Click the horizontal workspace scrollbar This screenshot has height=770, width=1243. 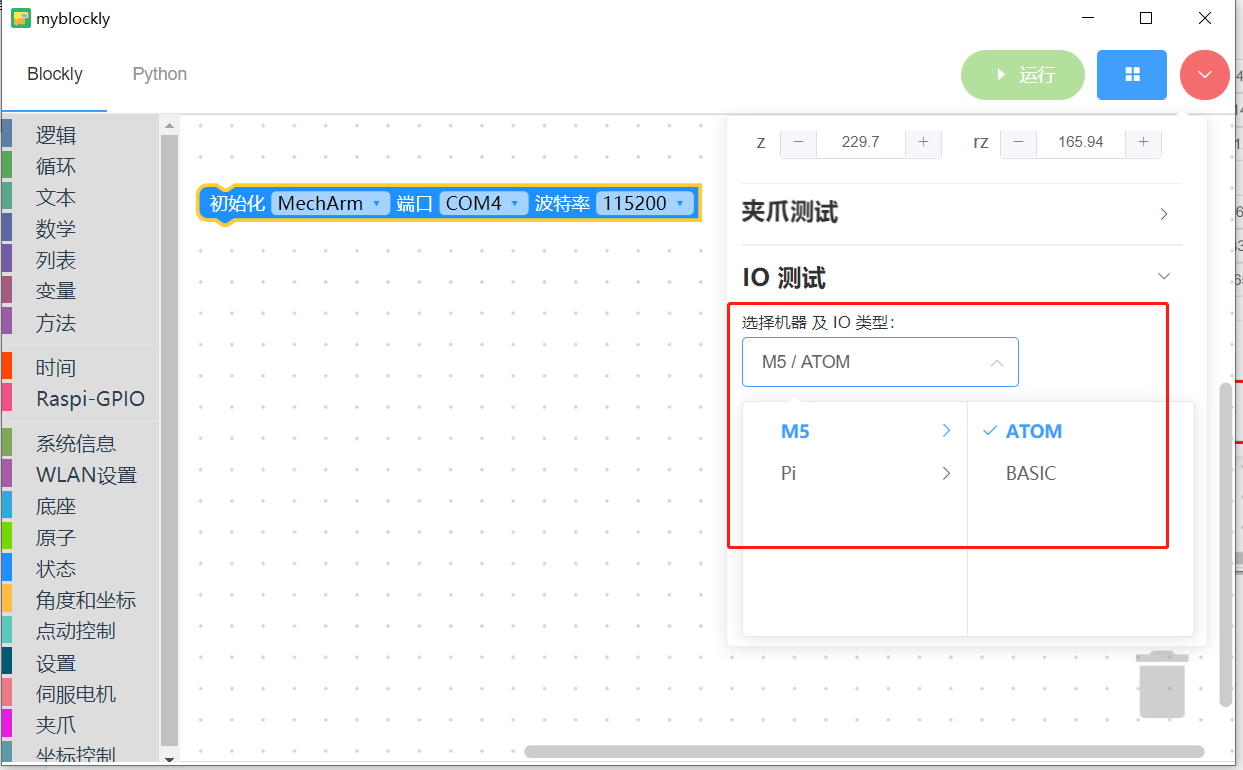click(x=864, y=751)
